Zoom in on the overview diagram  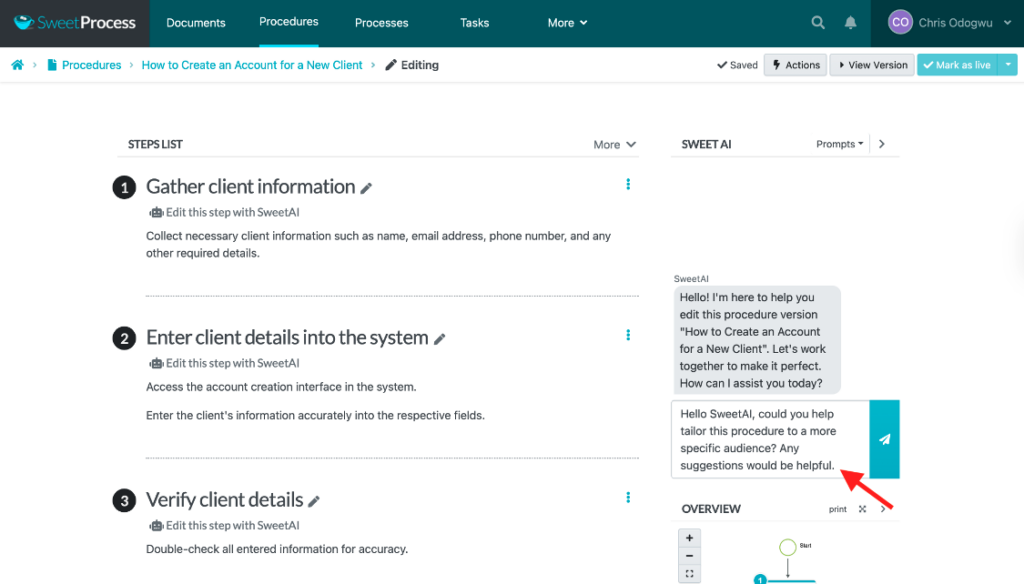[x=690, y=538]
